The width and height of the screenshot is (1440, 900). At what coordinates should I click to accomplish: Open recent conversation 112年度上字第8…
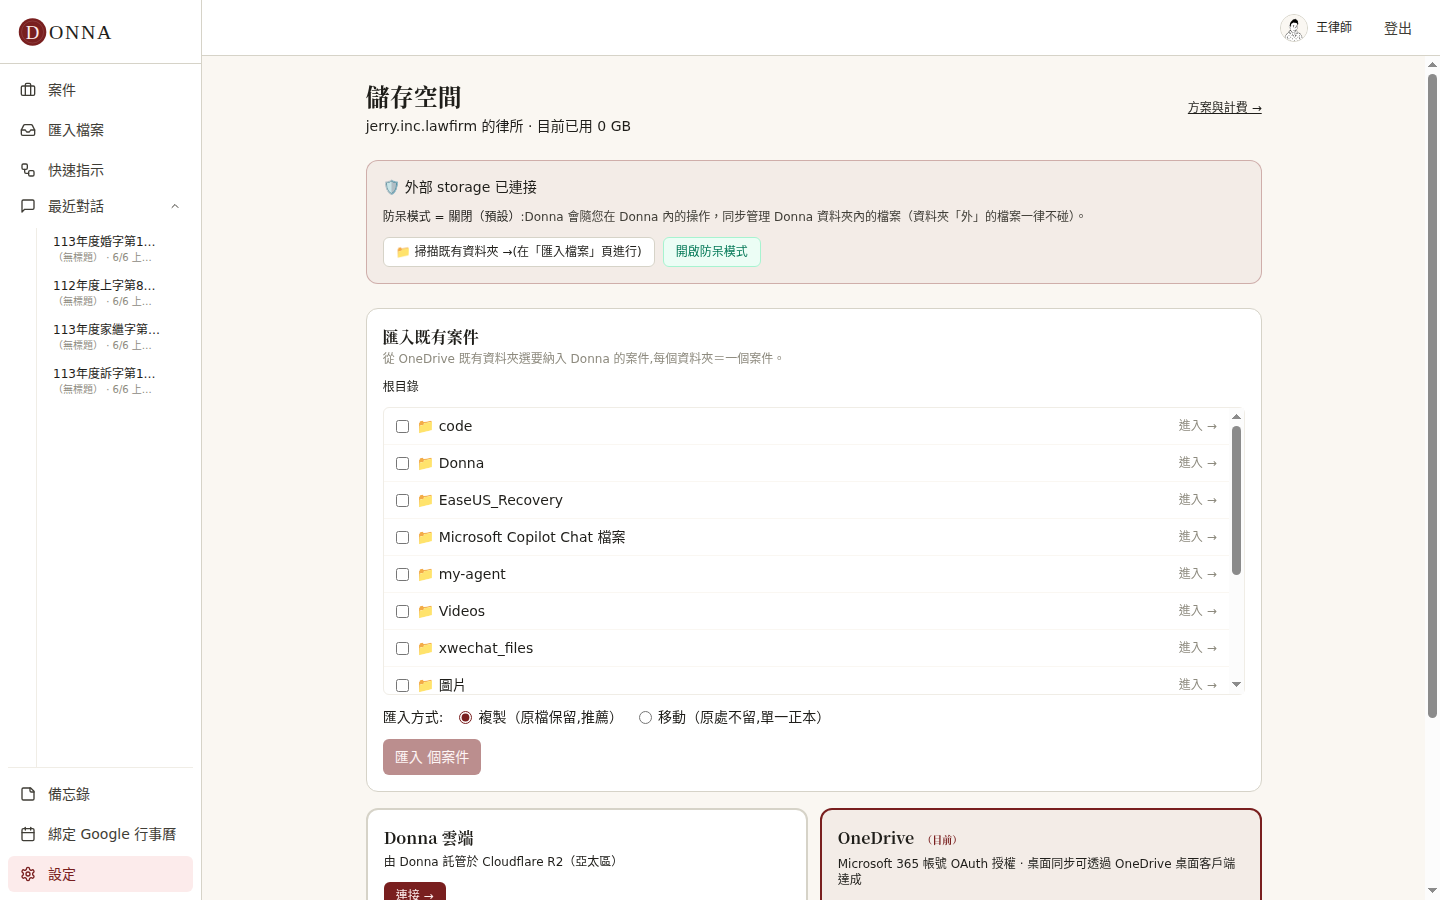click(105, 292)
